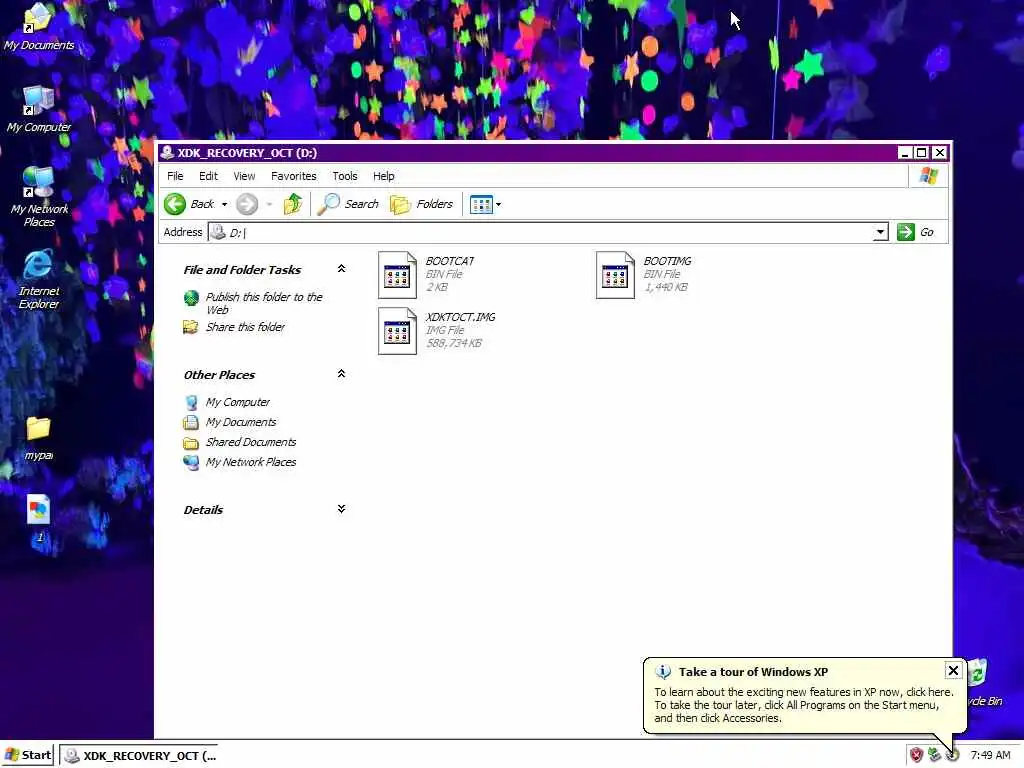This screenshot has height=768, width=1024.
Task: Click the XDK_RECOVERY_OCT (D:) title bar
Action: pyautogui.click(x=528, y=153)
